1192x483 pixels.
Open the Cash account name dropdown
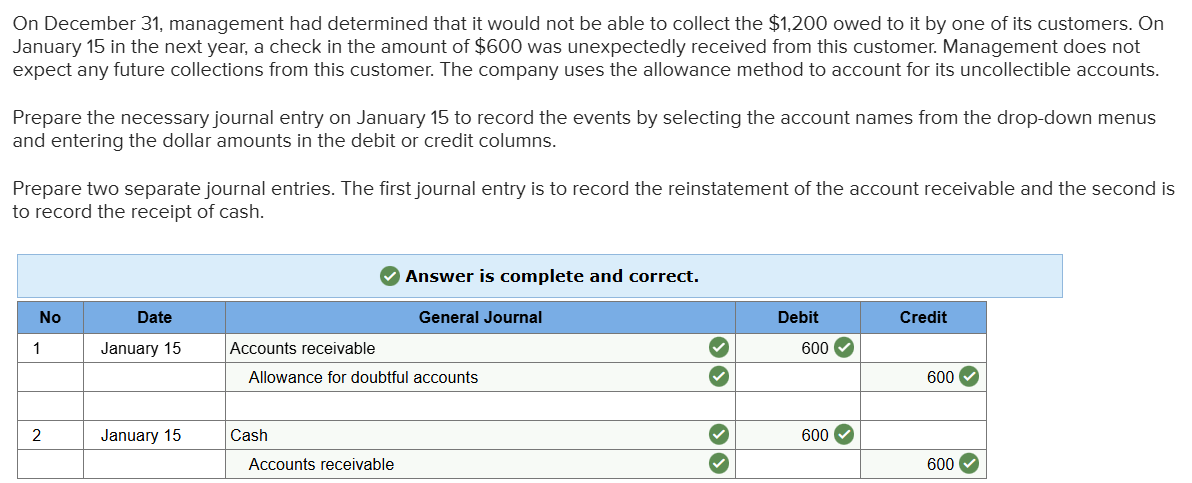pyautogui.click(x=460, y=435)
